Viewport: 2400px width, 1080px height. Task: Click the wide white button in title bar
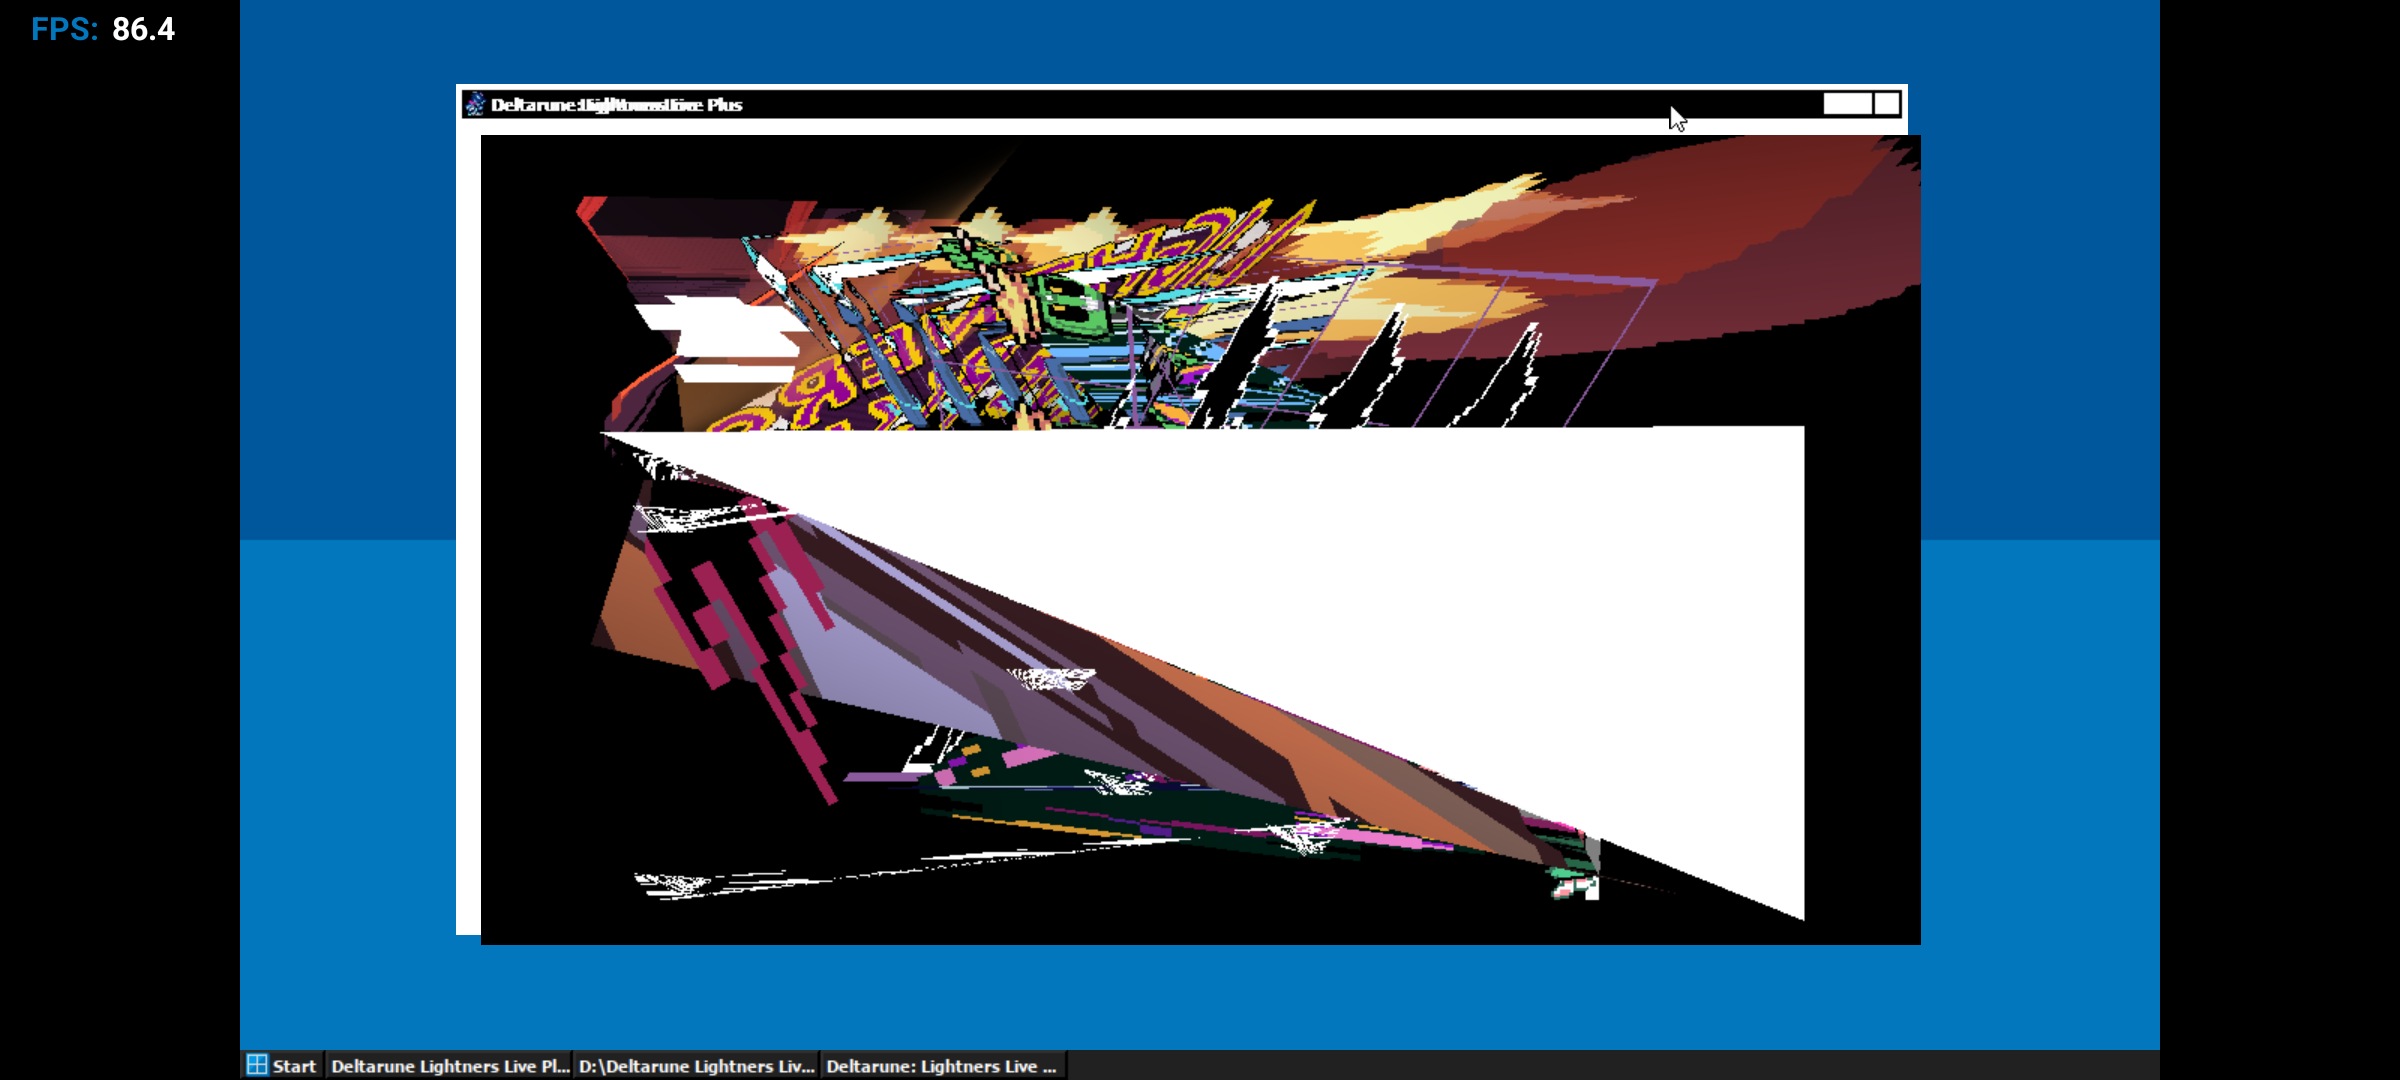coord(1846,104)
